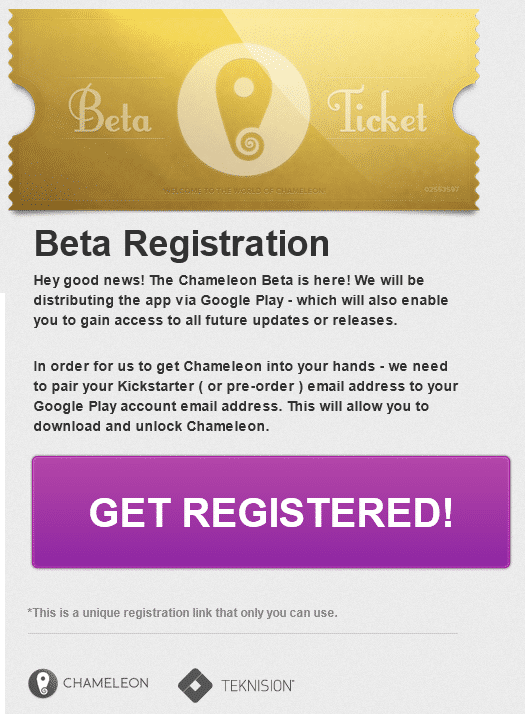Click the horizontal divider line above the logos
Screen dimensions: 525x714
243,633
